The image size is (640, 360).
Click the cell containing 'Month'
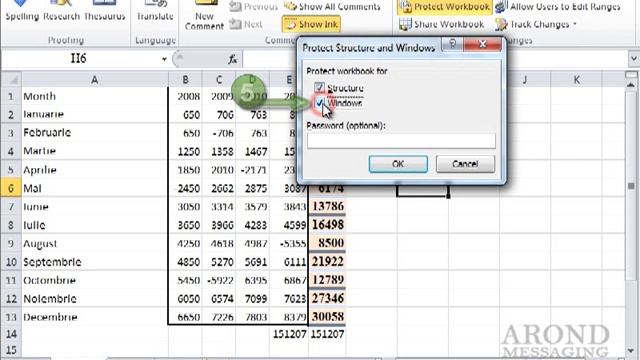click(95, 96)
